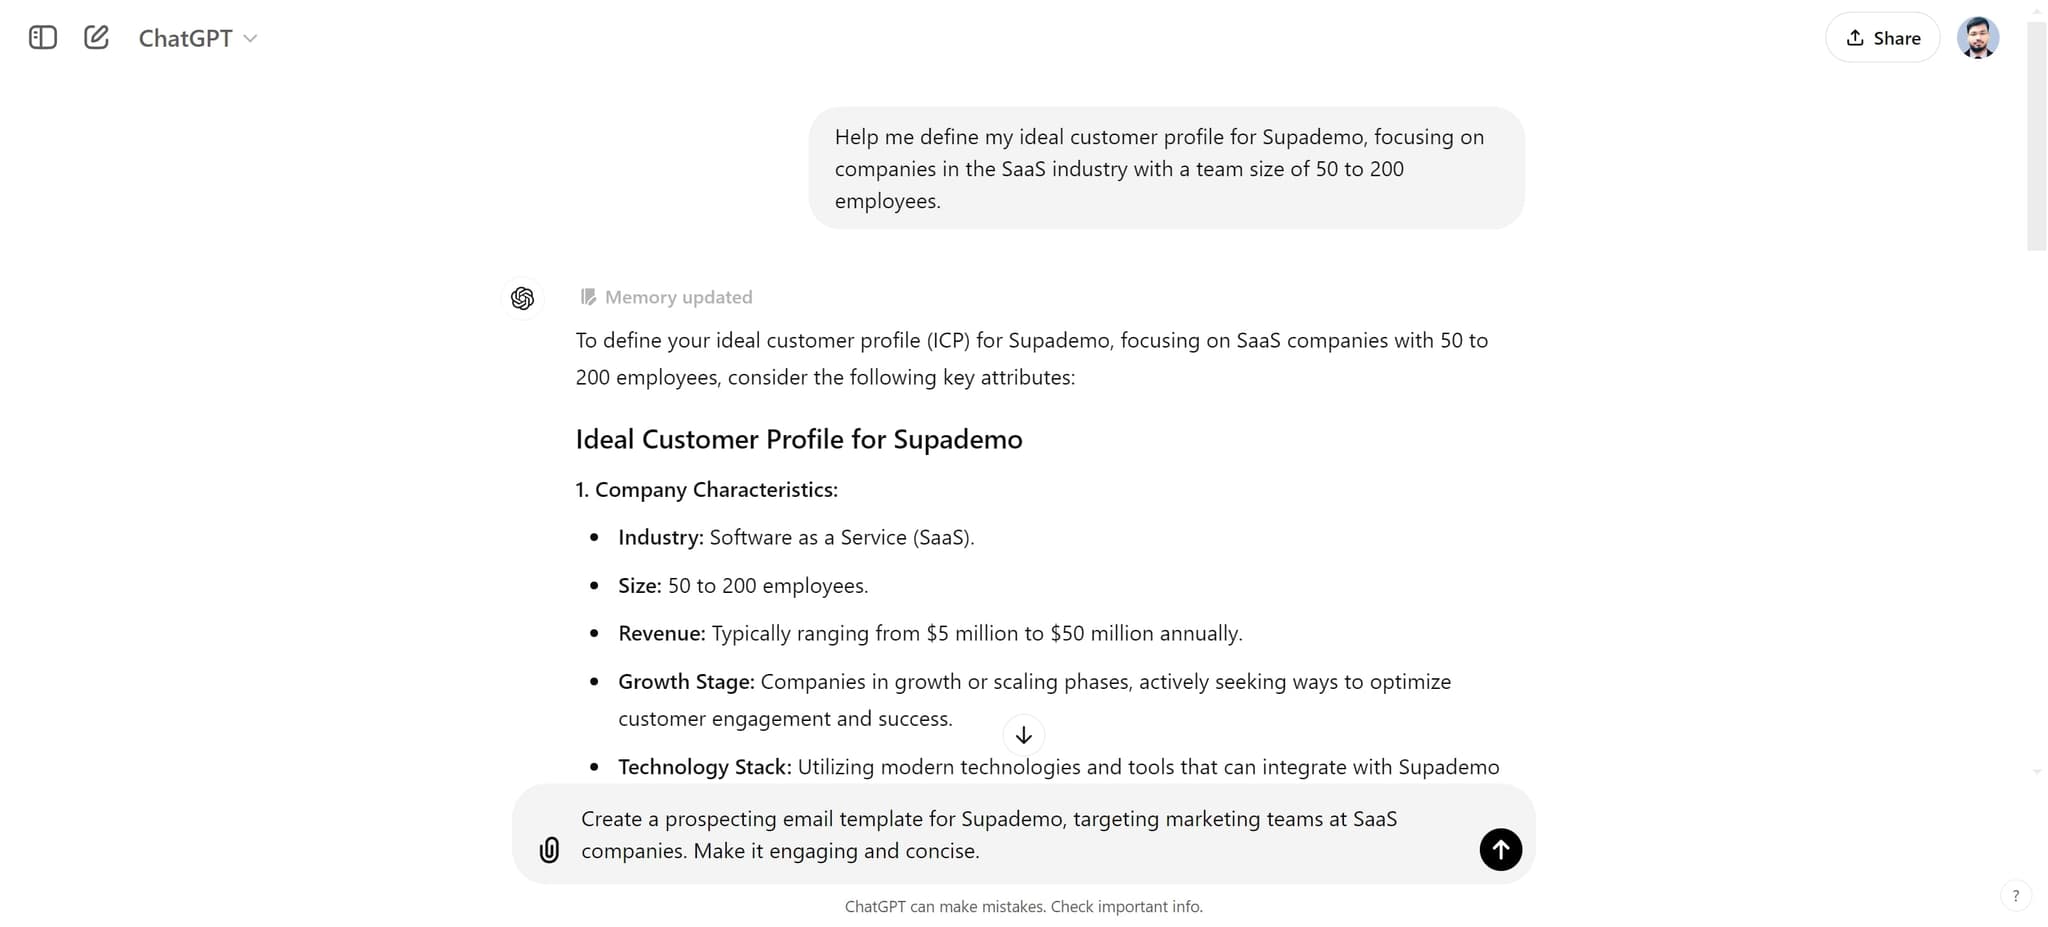
Task: Click 'Check important info' in the disclaimer
Action: click(1126, 906)
